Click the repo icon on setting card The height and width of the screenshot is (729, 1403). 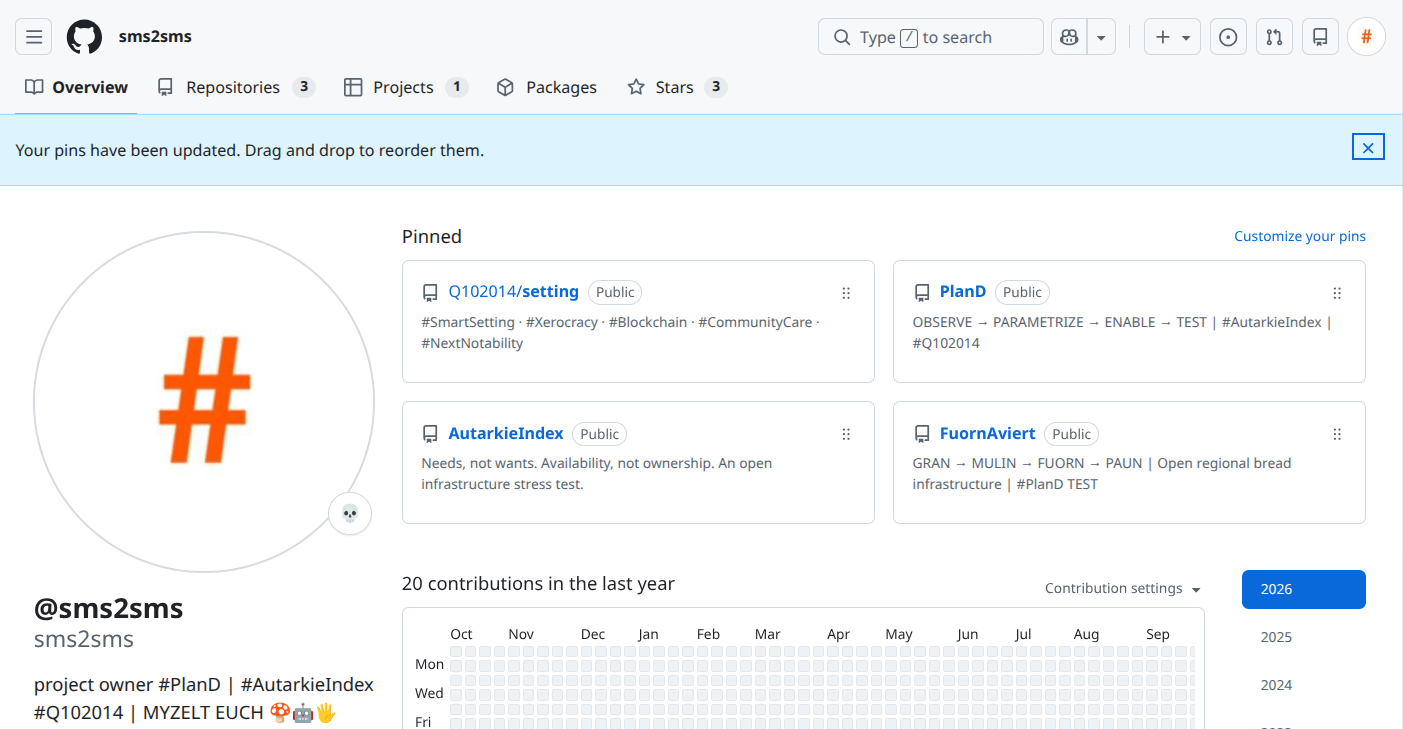[430, 293]
